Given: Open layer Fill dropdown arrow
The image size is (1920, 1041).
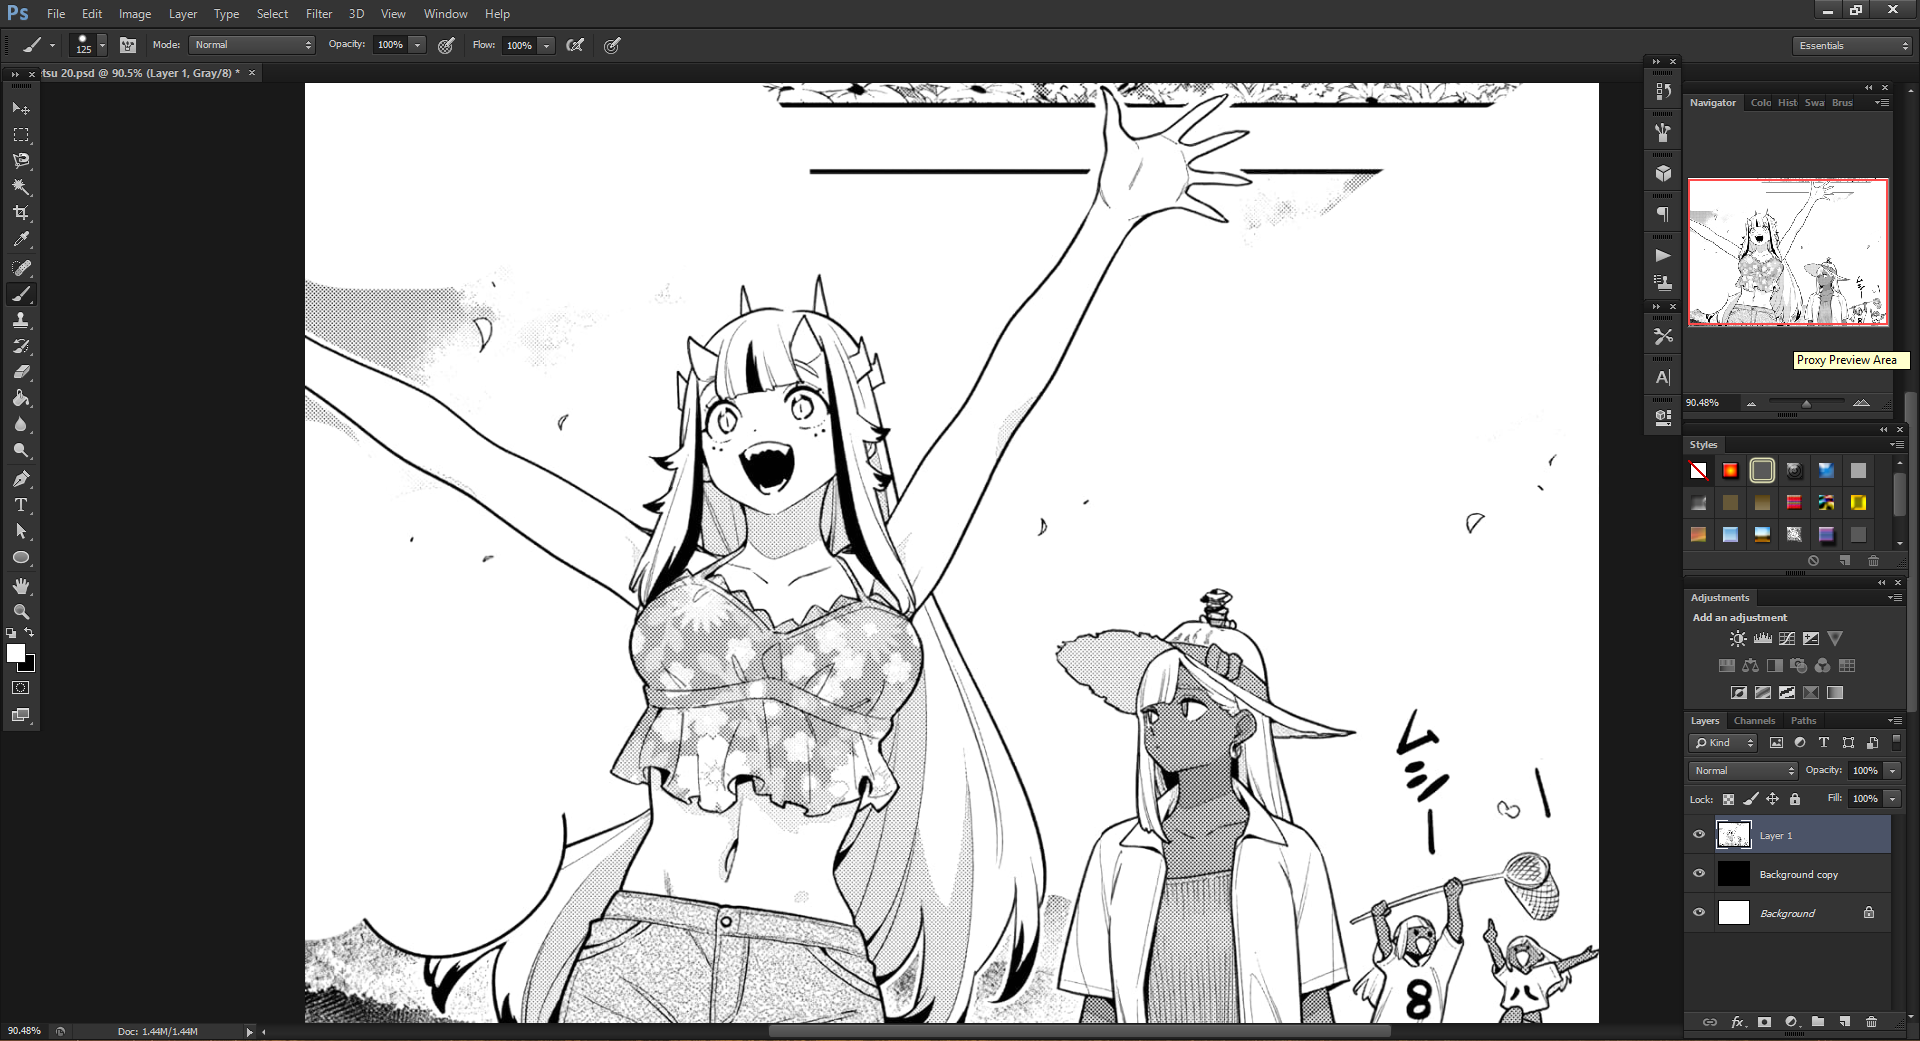Looking at the screenshot, I should click(x=1892, y=799).
